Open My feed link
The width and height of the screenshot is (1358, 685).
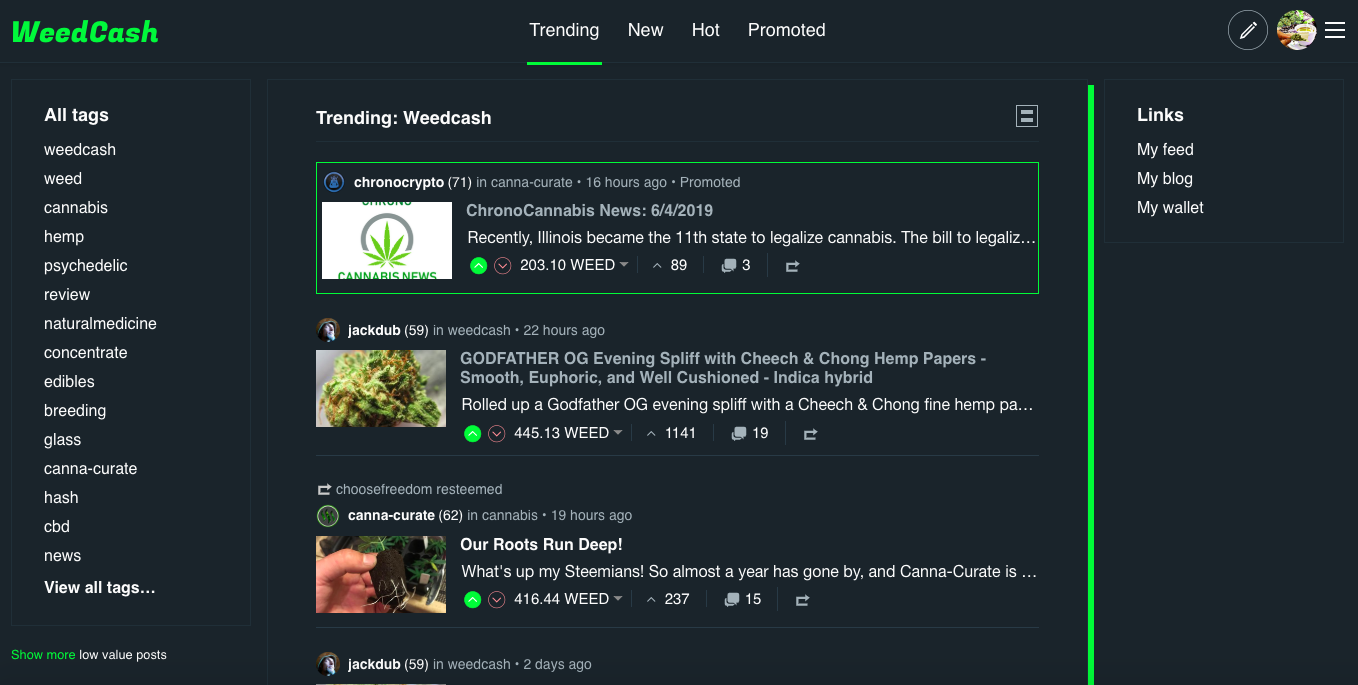[1165, 150]
